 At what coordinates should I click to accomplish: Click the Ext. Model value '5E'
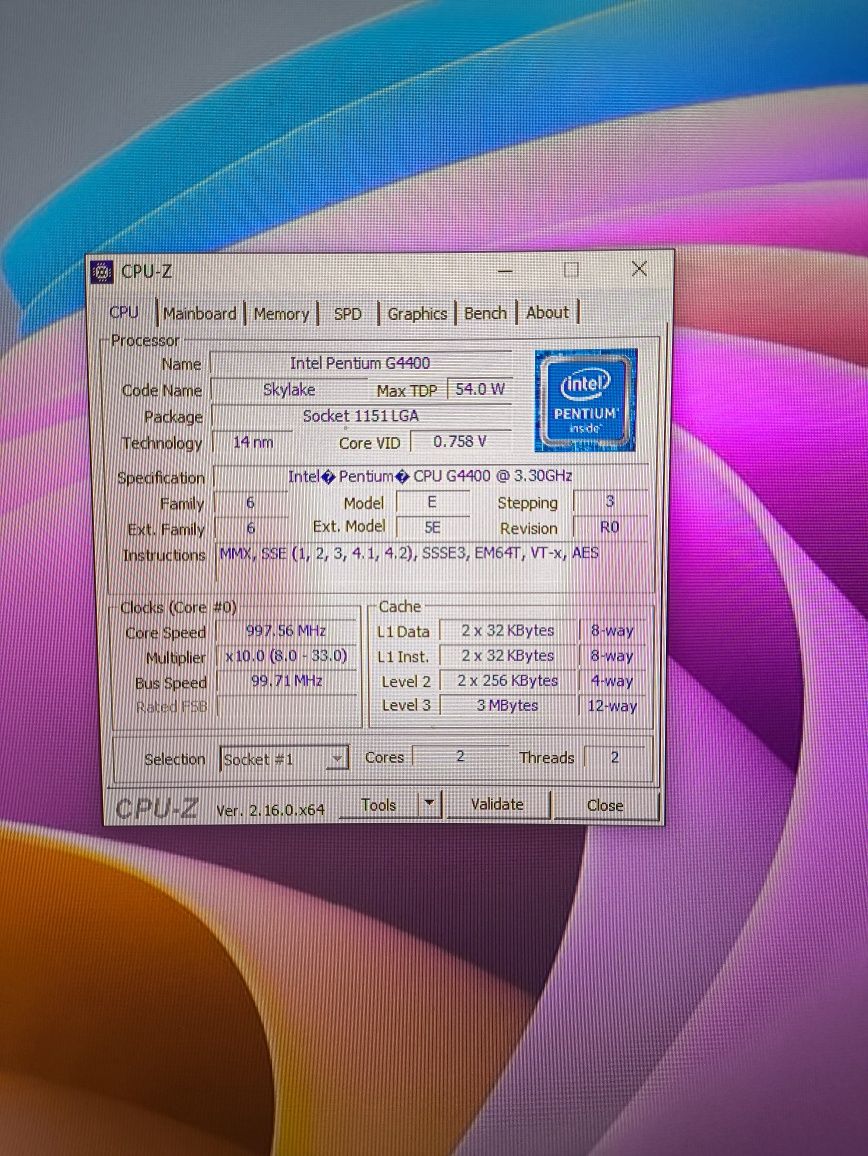coord(432,528)
